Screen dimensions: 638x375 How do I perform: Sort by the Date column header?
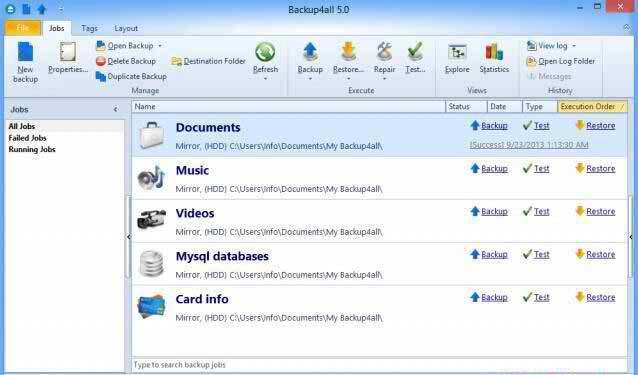[505, 107]
